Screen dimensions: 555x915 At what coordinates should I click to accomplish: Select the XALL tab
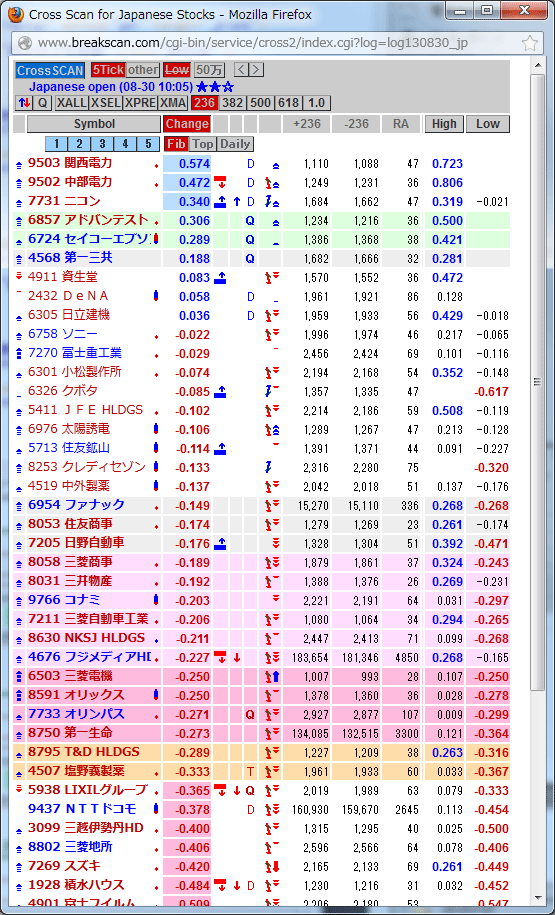click(71, 103)
